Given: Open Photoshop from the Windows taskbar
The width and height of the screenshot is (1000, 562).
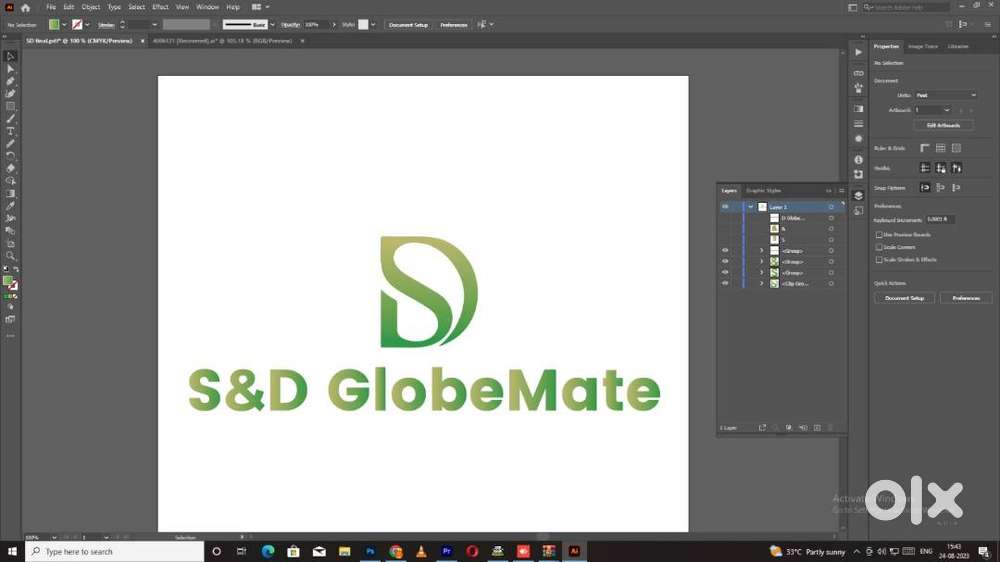Looking at the screenshot, I should point(370,551).
